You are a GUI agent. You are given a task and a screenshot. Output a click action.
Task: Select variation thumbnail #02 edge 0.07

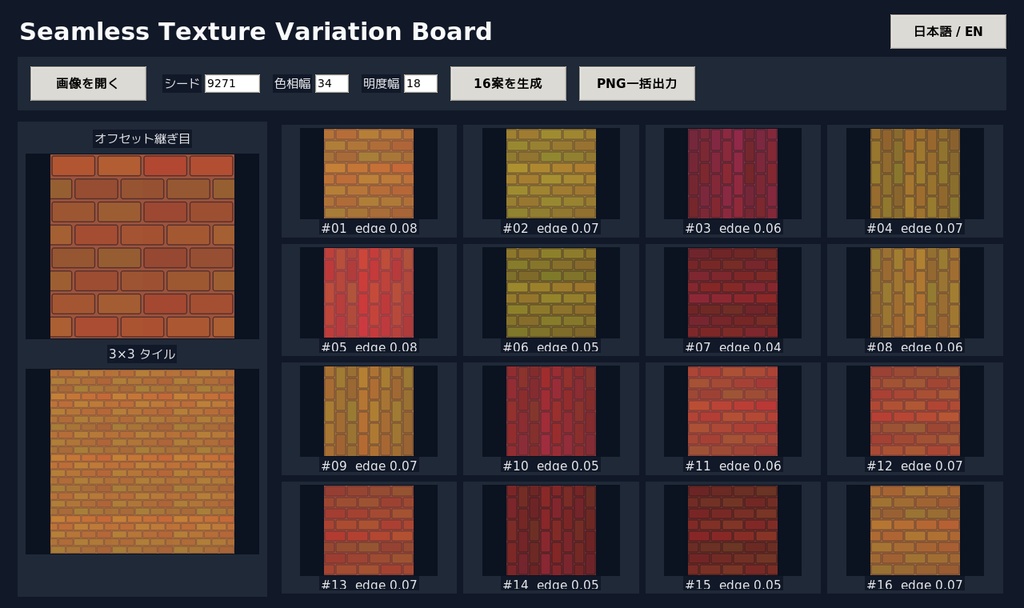pos(551,173)
